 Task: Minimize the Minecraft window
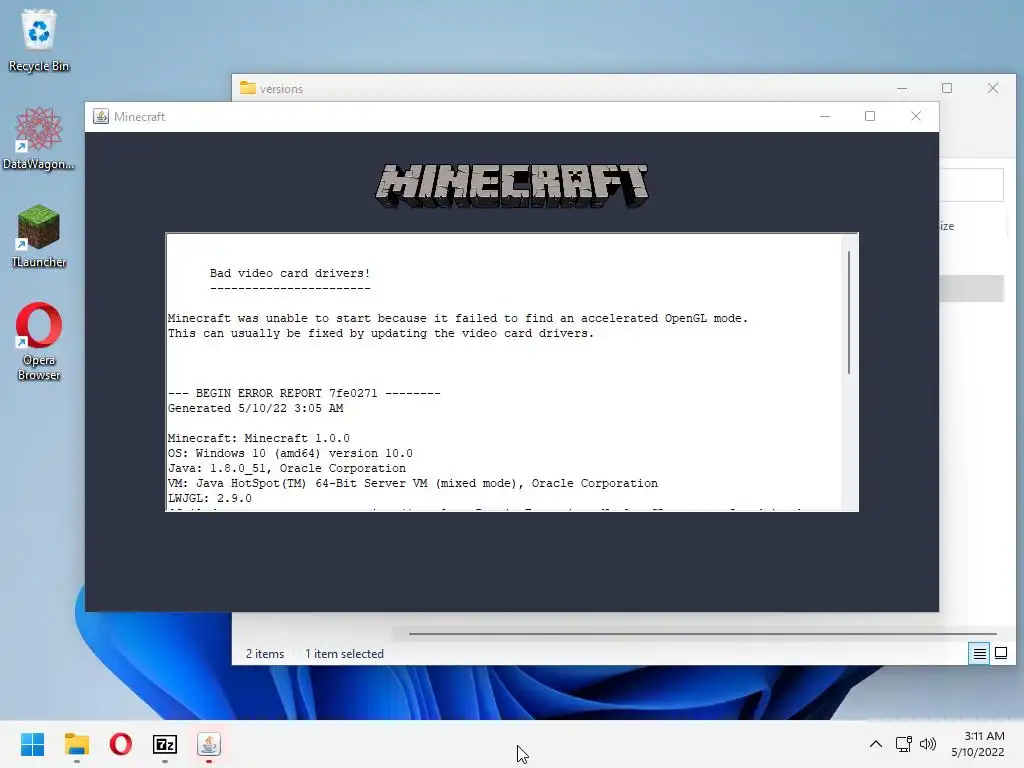pos(825,116)
